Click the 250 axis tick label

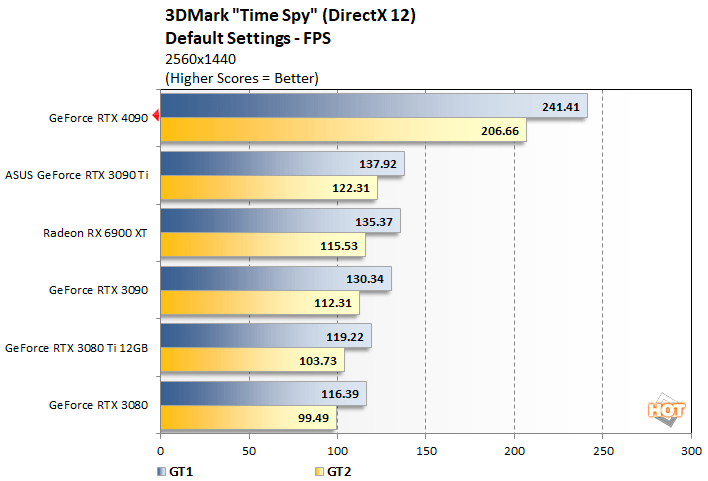click(x=603, y=451)
